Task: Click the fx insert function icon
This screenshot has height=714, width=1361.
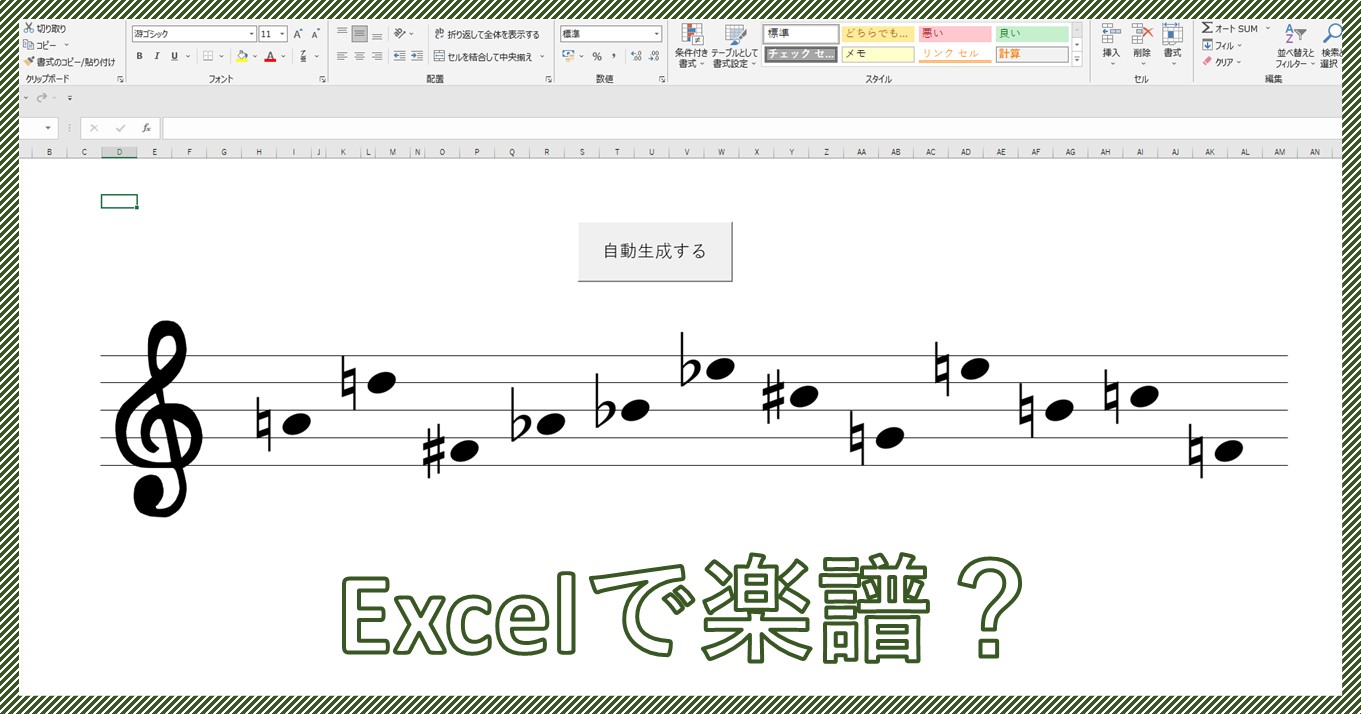Action: (146, 128)
